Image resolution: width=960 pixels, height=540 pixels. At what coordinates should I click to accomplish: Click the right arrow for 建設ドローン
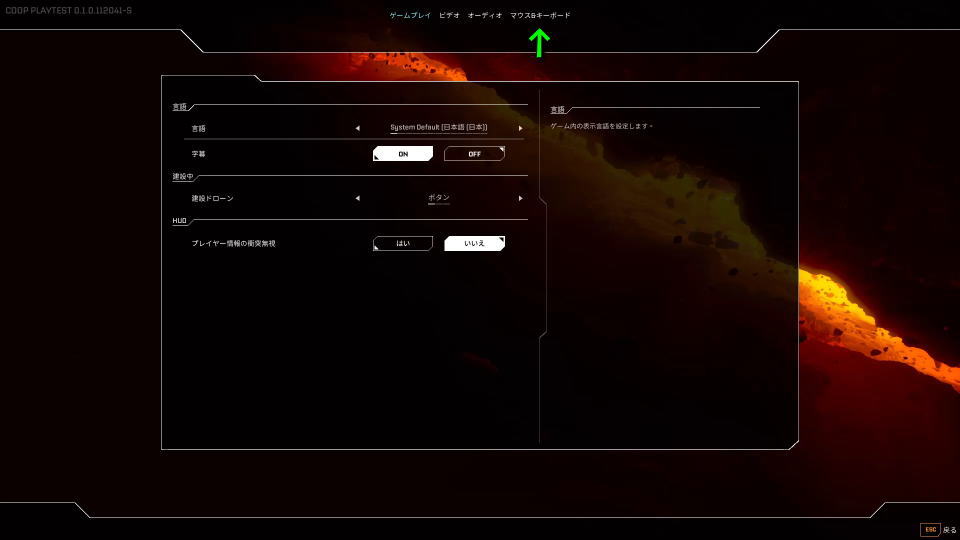click(520, 198)
